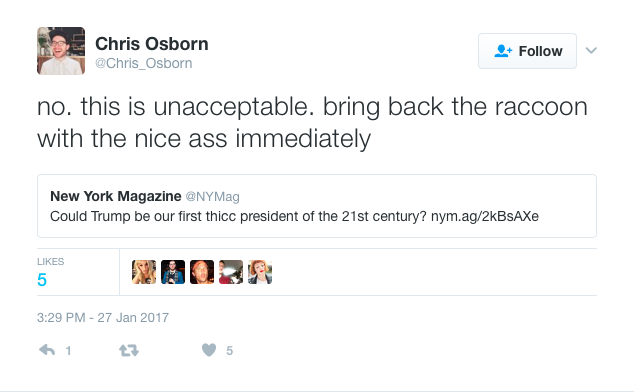Follow Chris Osborn

pos(527,51)
